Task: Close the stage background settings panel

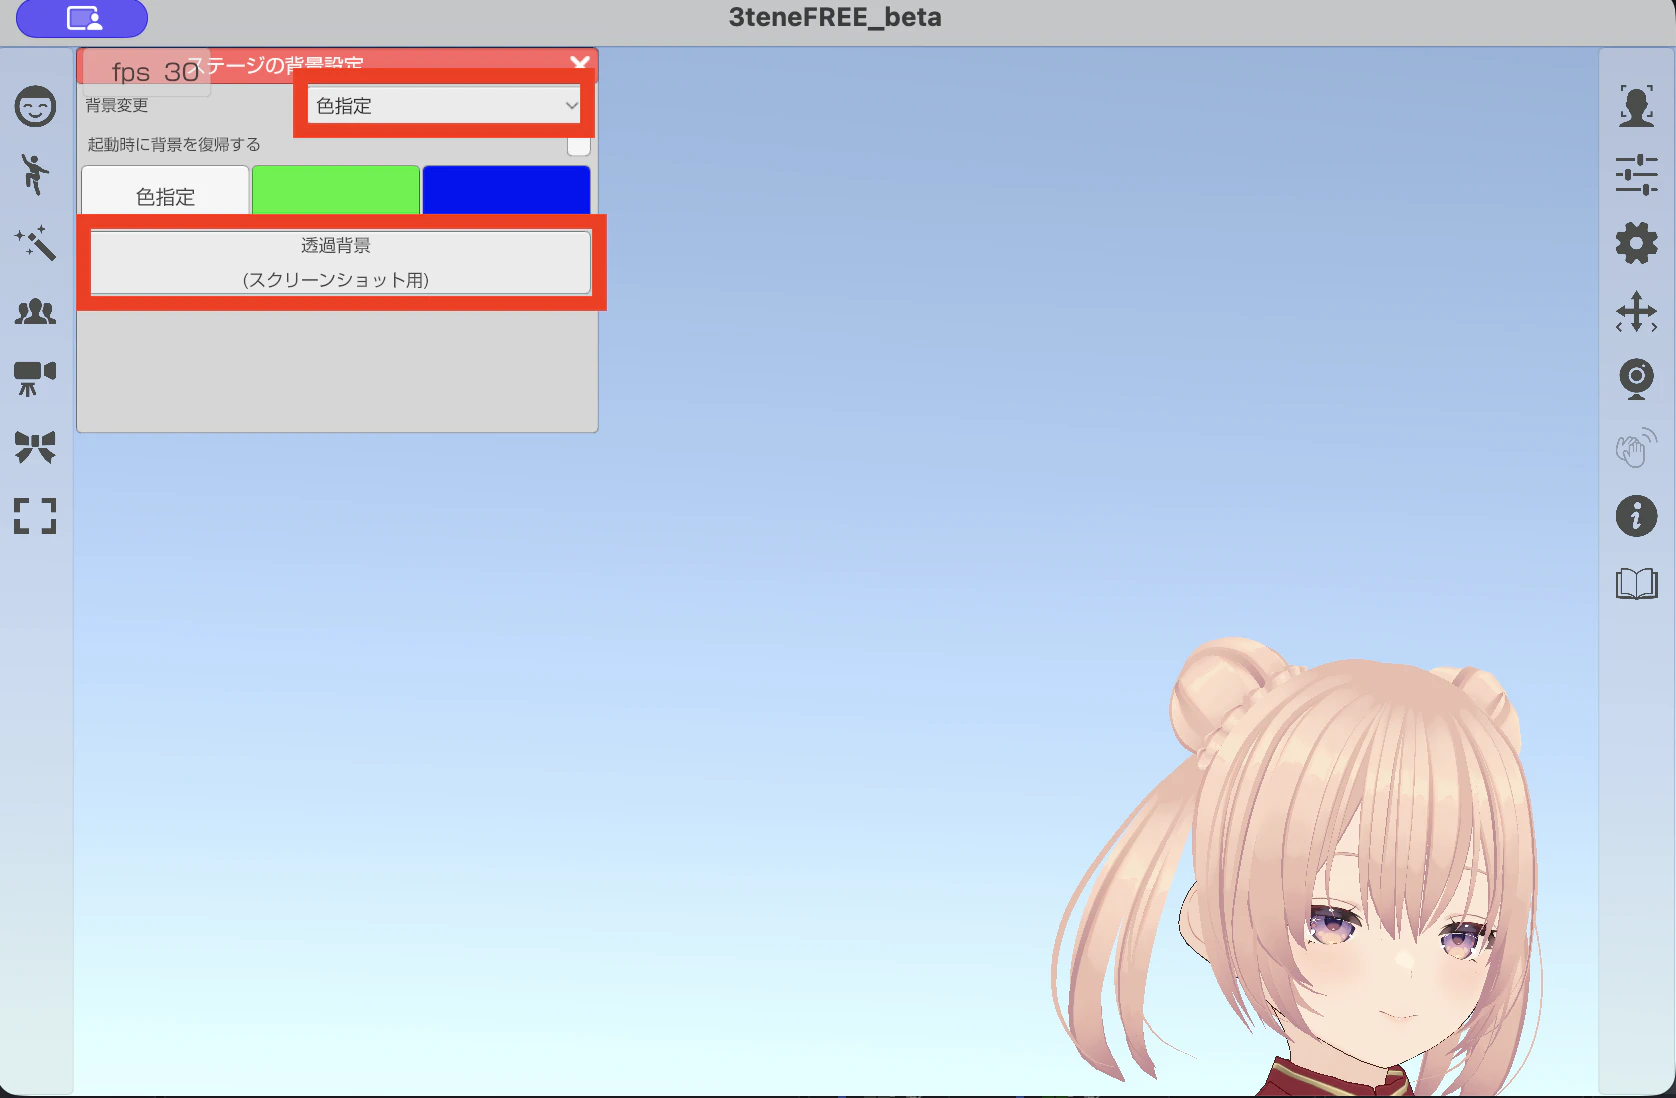Action: point(580,63)
